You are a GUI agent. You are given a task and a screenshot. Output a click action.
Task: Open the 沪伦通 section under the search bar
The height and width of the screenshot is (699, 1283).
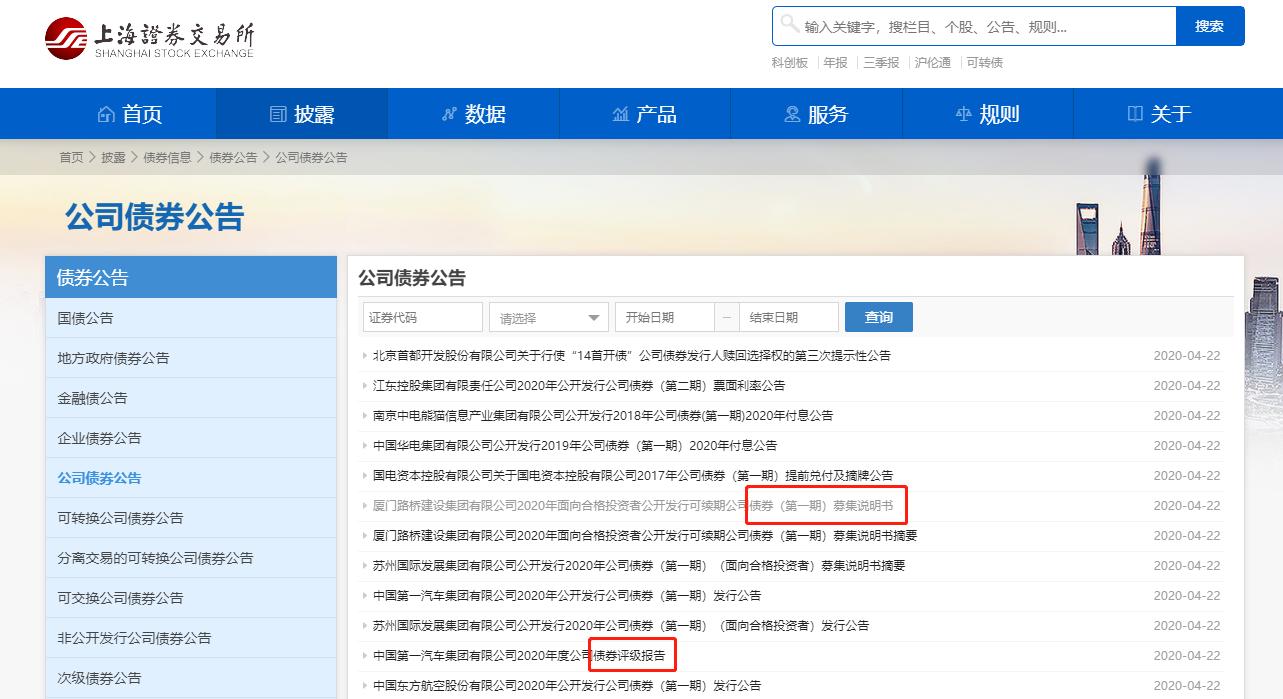[933, 62]
